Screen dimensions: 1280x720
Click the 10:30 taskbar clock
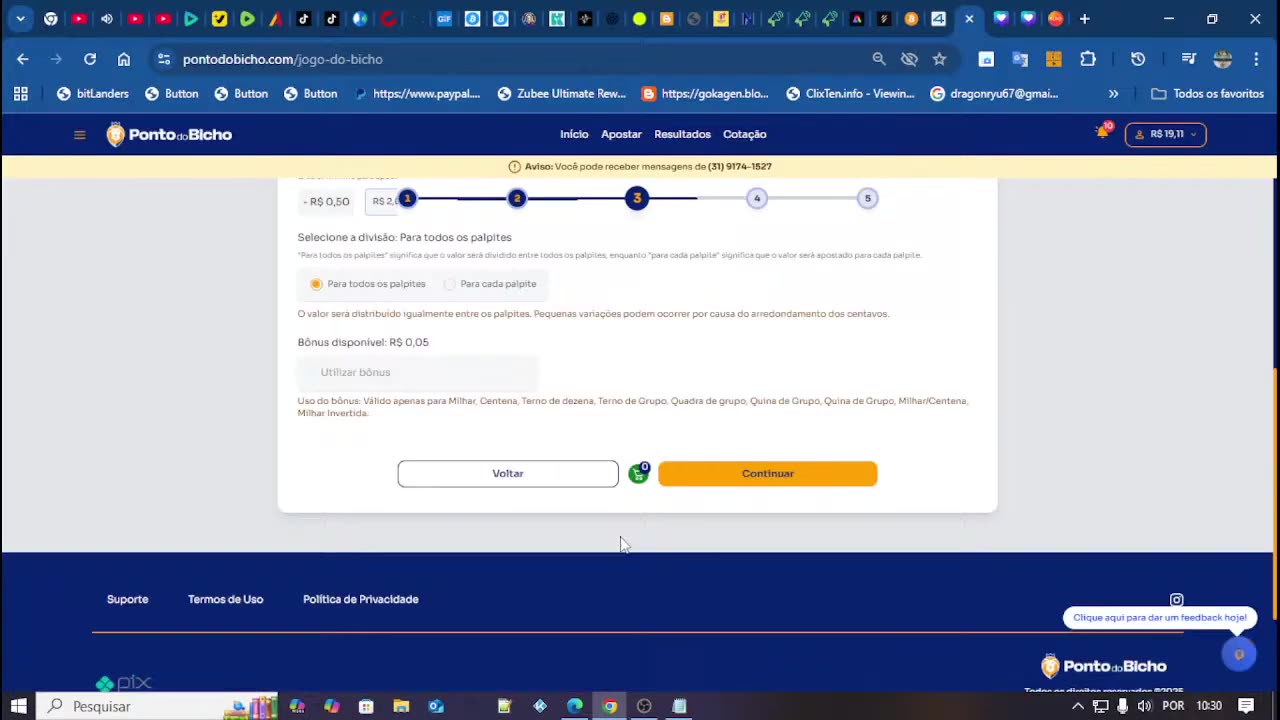point(1209,706)
